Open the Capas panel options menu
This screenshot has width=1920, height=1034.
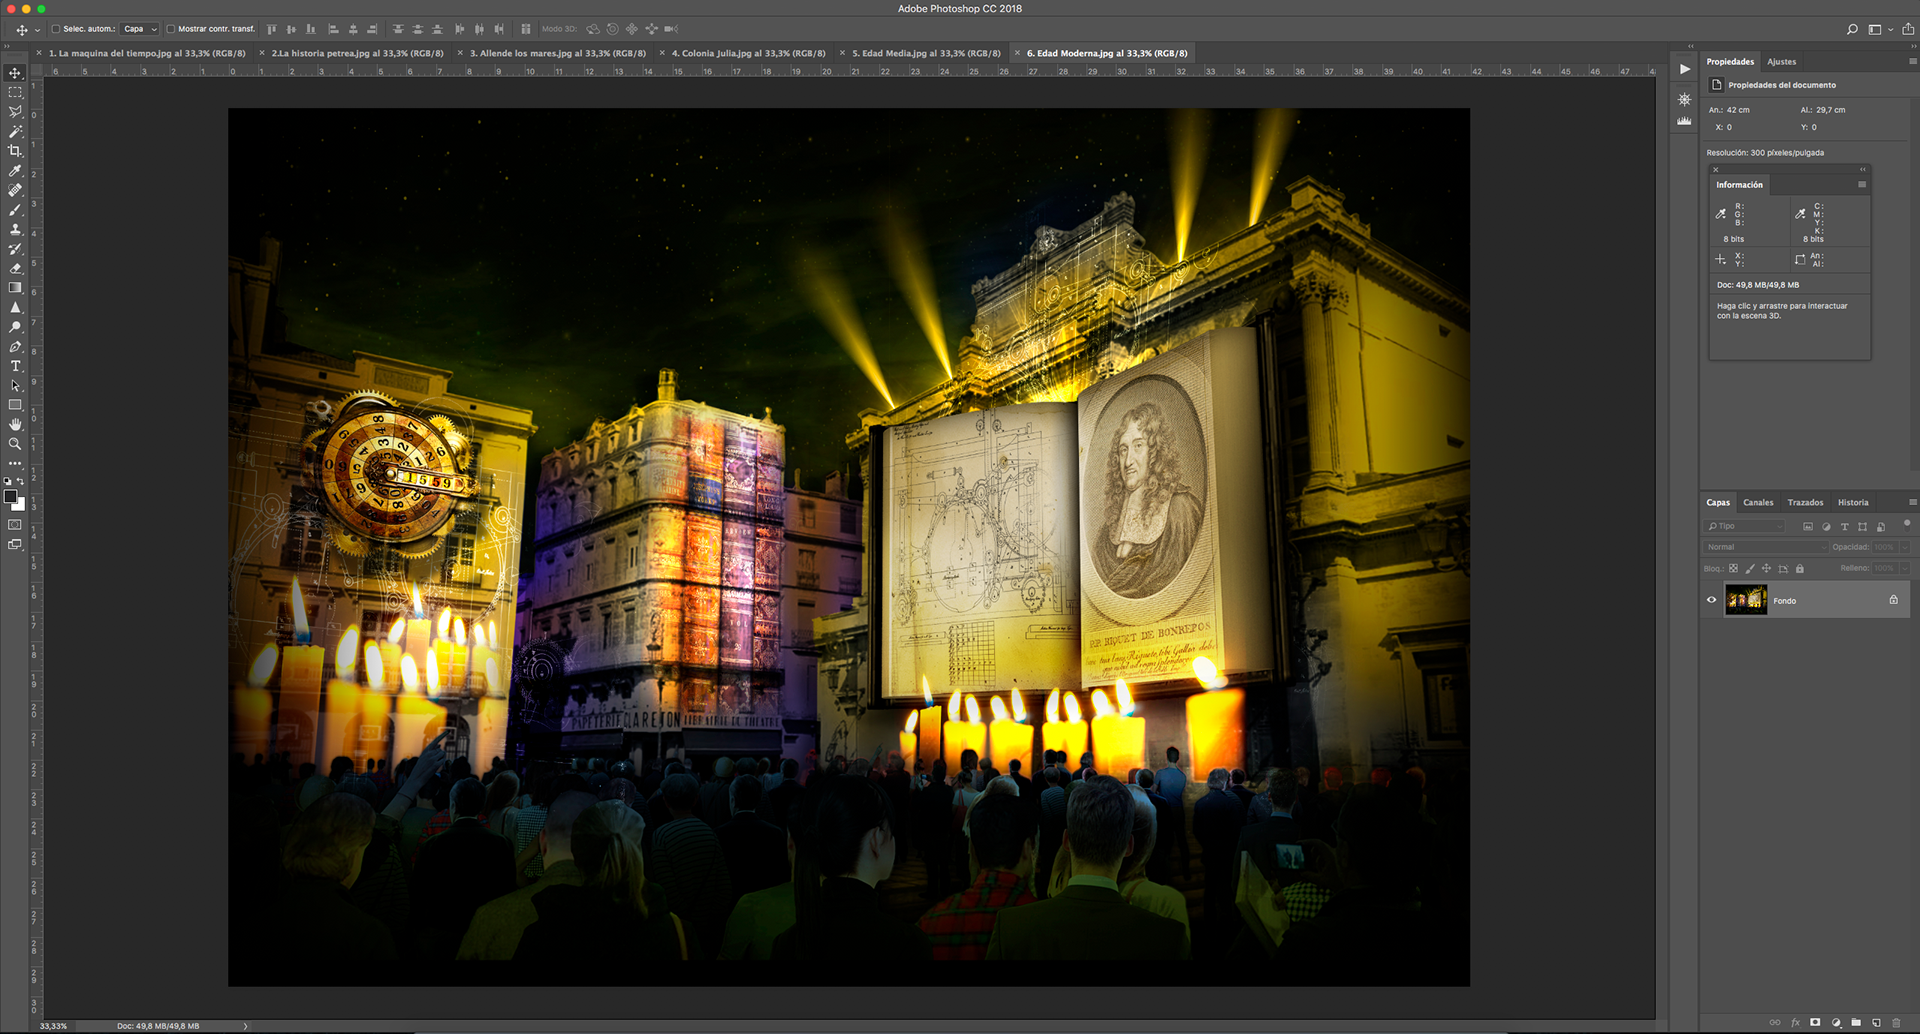1912,502
